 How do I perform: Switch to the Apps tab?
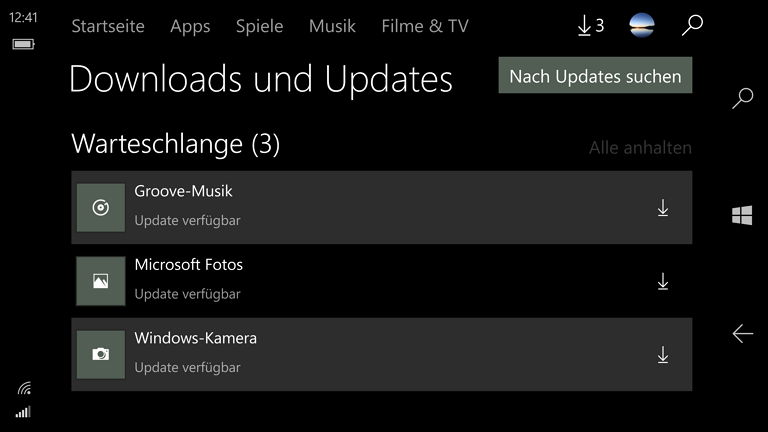coord(190,26)
